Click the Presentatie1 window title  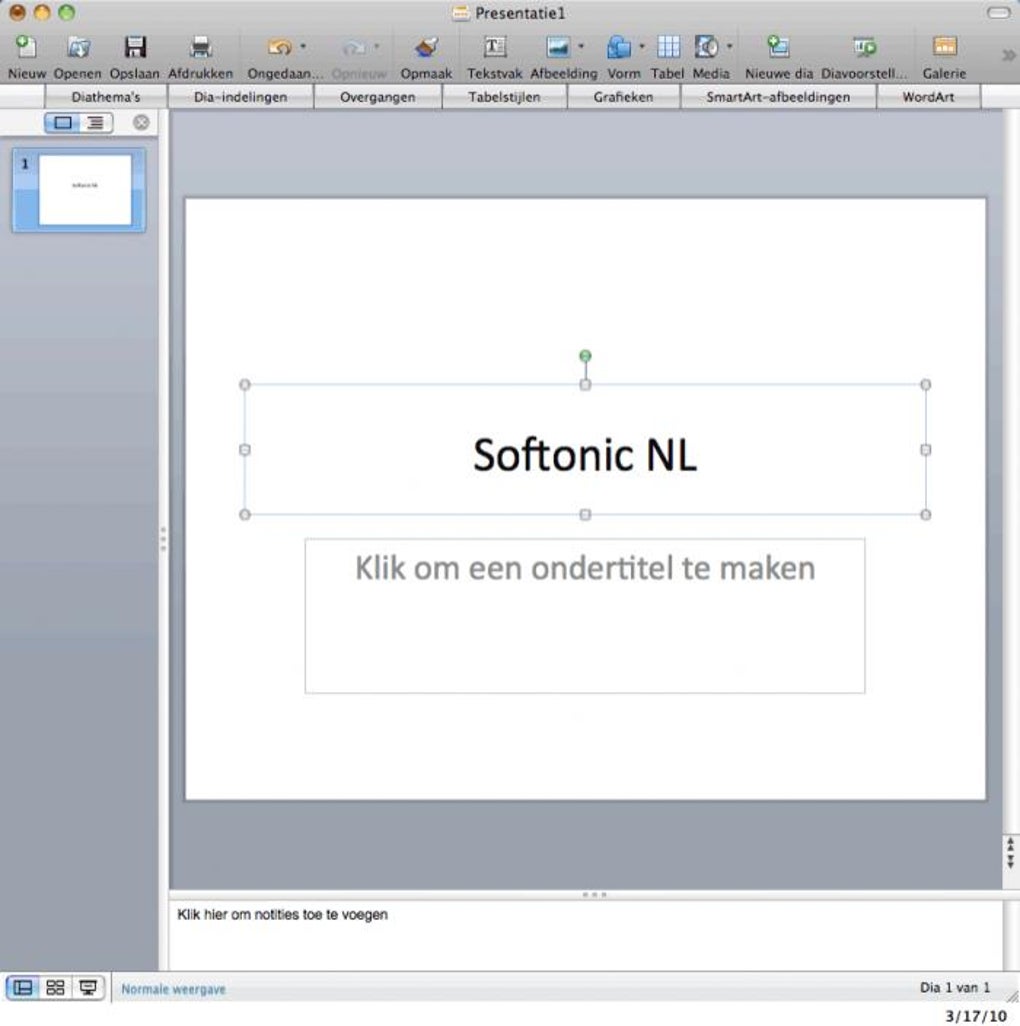point(520,13)
